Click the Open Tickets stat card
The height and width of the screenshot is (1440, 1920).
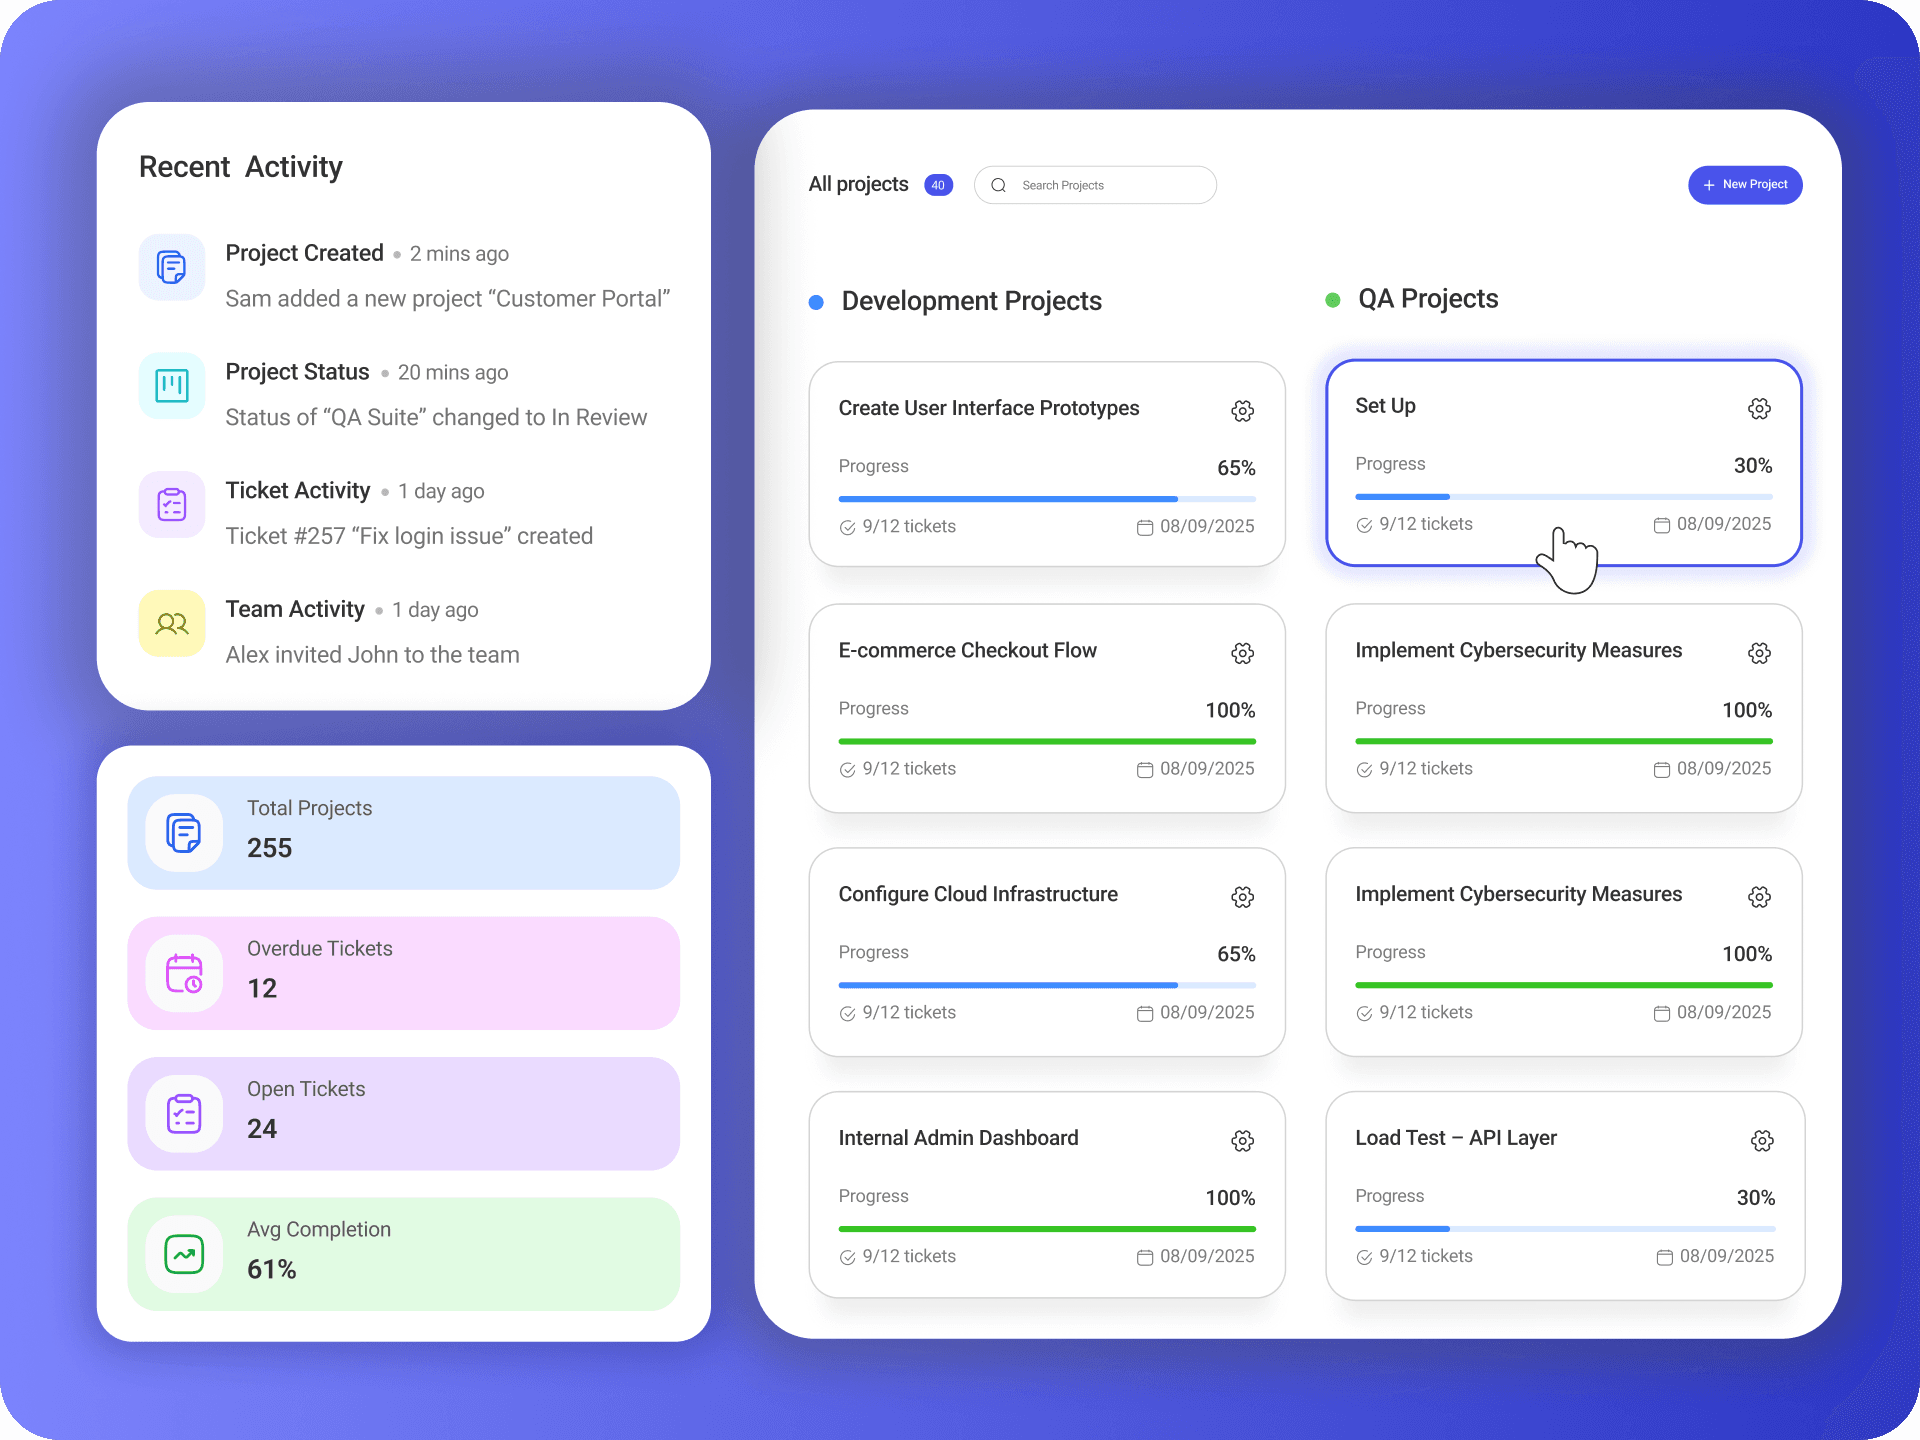[403, 1113]
